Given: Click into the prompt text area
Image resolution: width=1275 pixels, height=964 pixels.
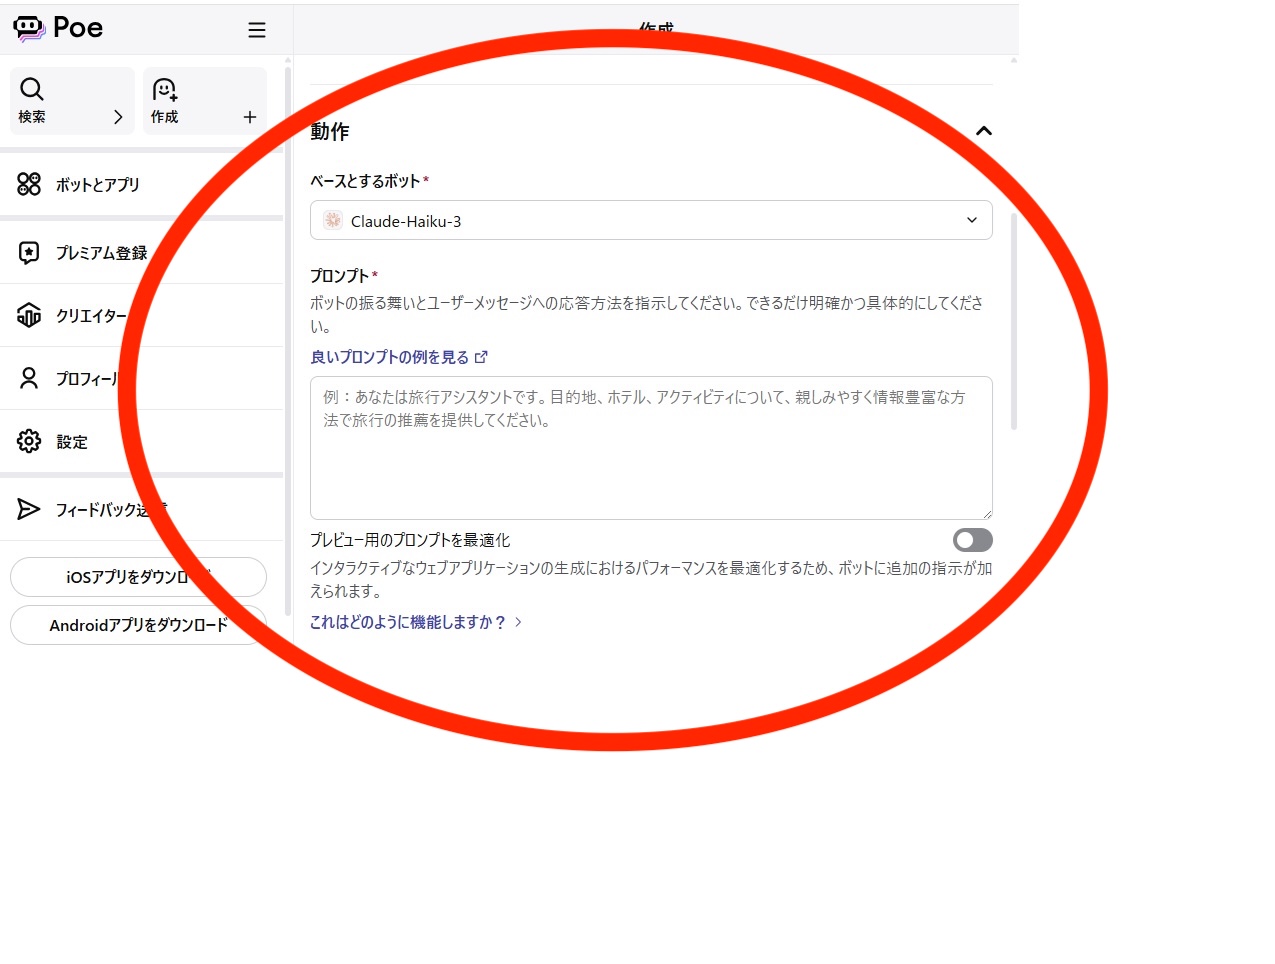Looking at the screenshot, I should pos(651,448).
